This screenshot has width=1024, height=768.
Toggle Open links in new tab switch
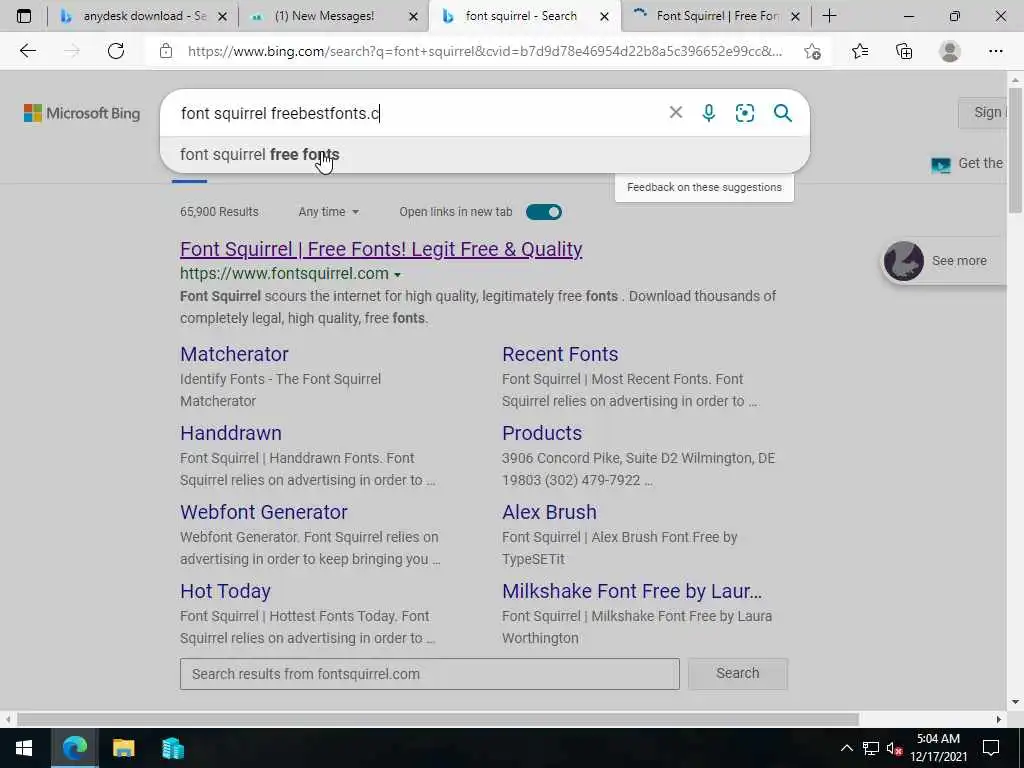pos(543,212)
